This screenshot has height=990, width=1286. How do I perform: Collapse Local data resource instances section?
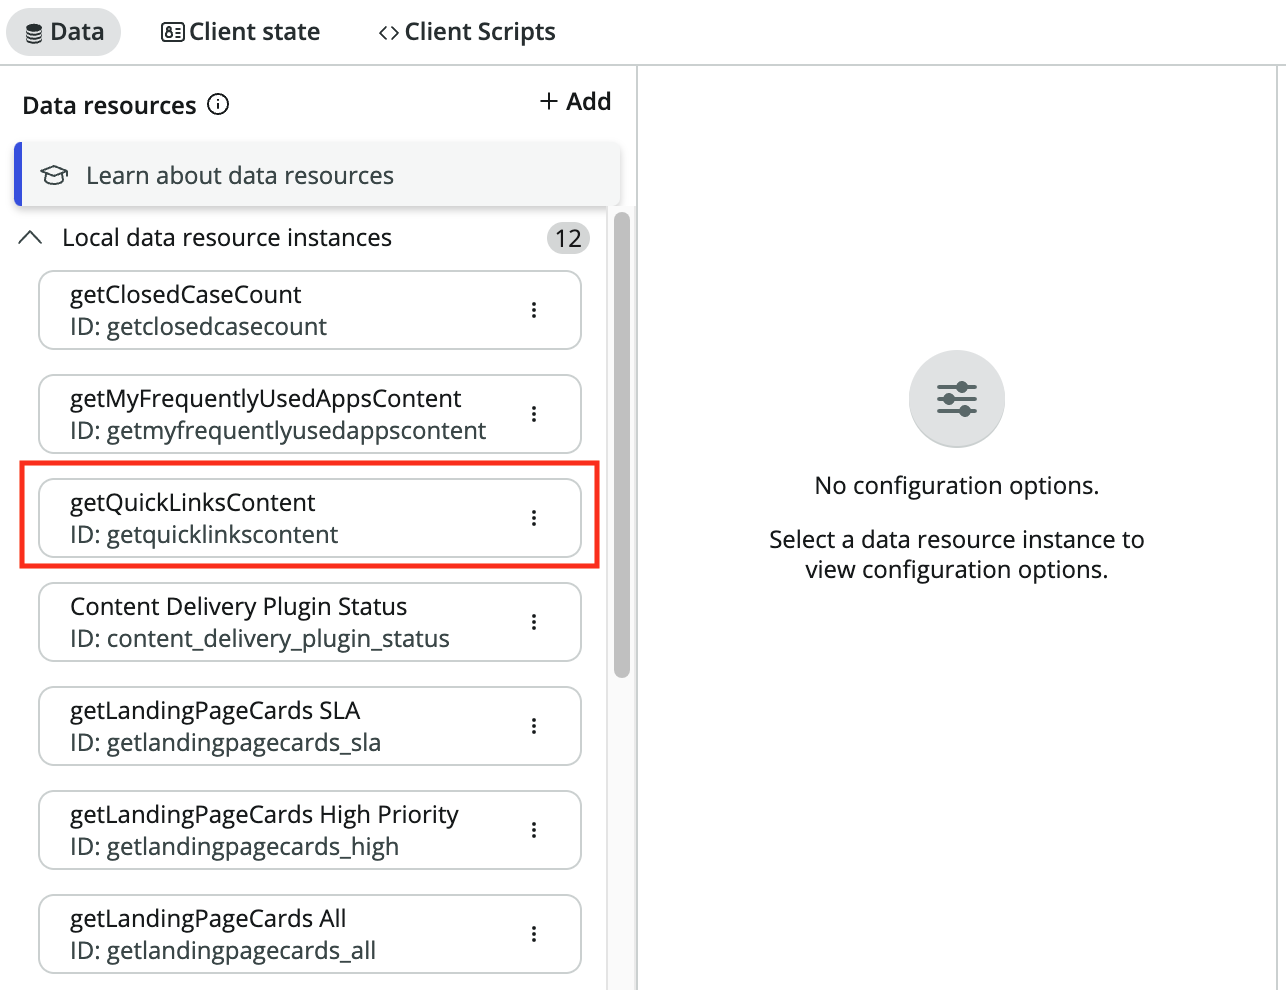[x=31, y=238]
